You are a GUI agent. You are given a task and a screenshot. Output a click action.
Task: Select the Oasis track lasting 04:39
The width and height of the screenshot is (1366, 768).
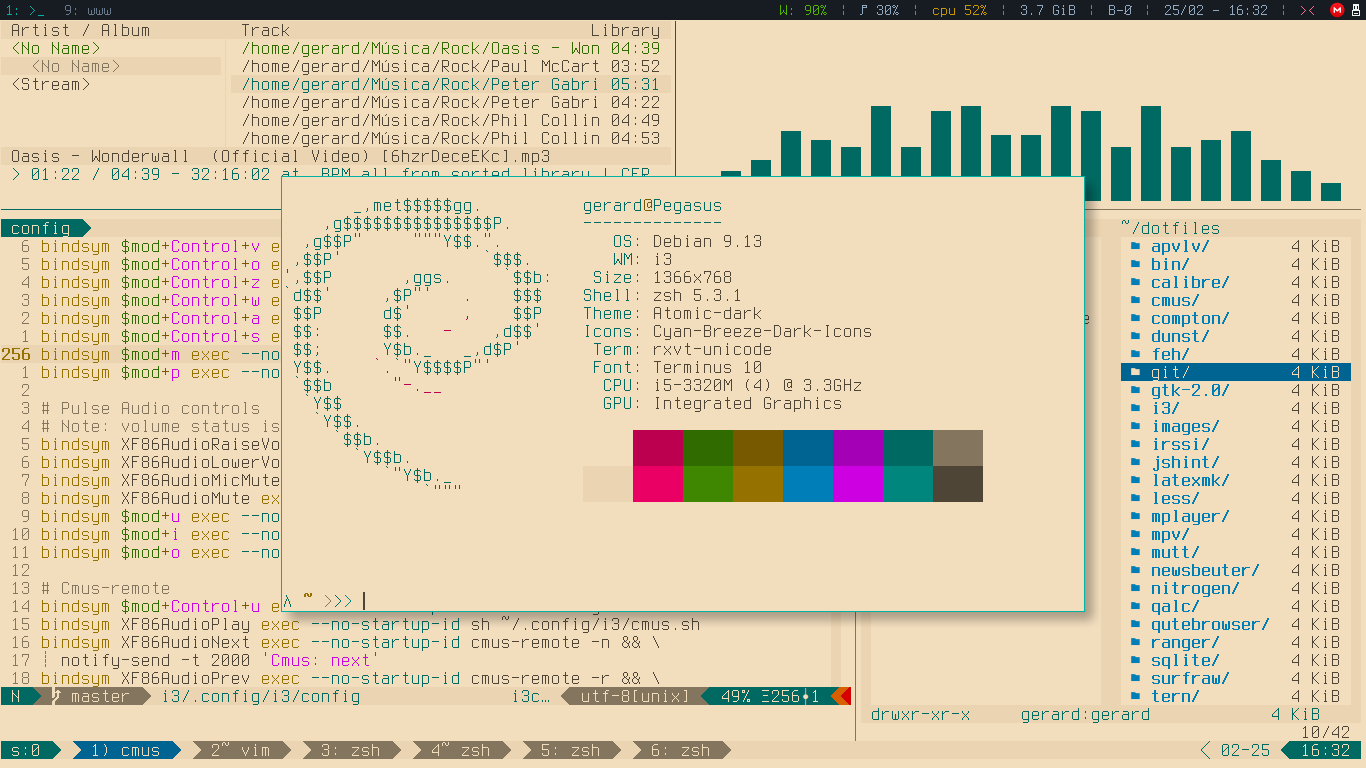[451, 48]
